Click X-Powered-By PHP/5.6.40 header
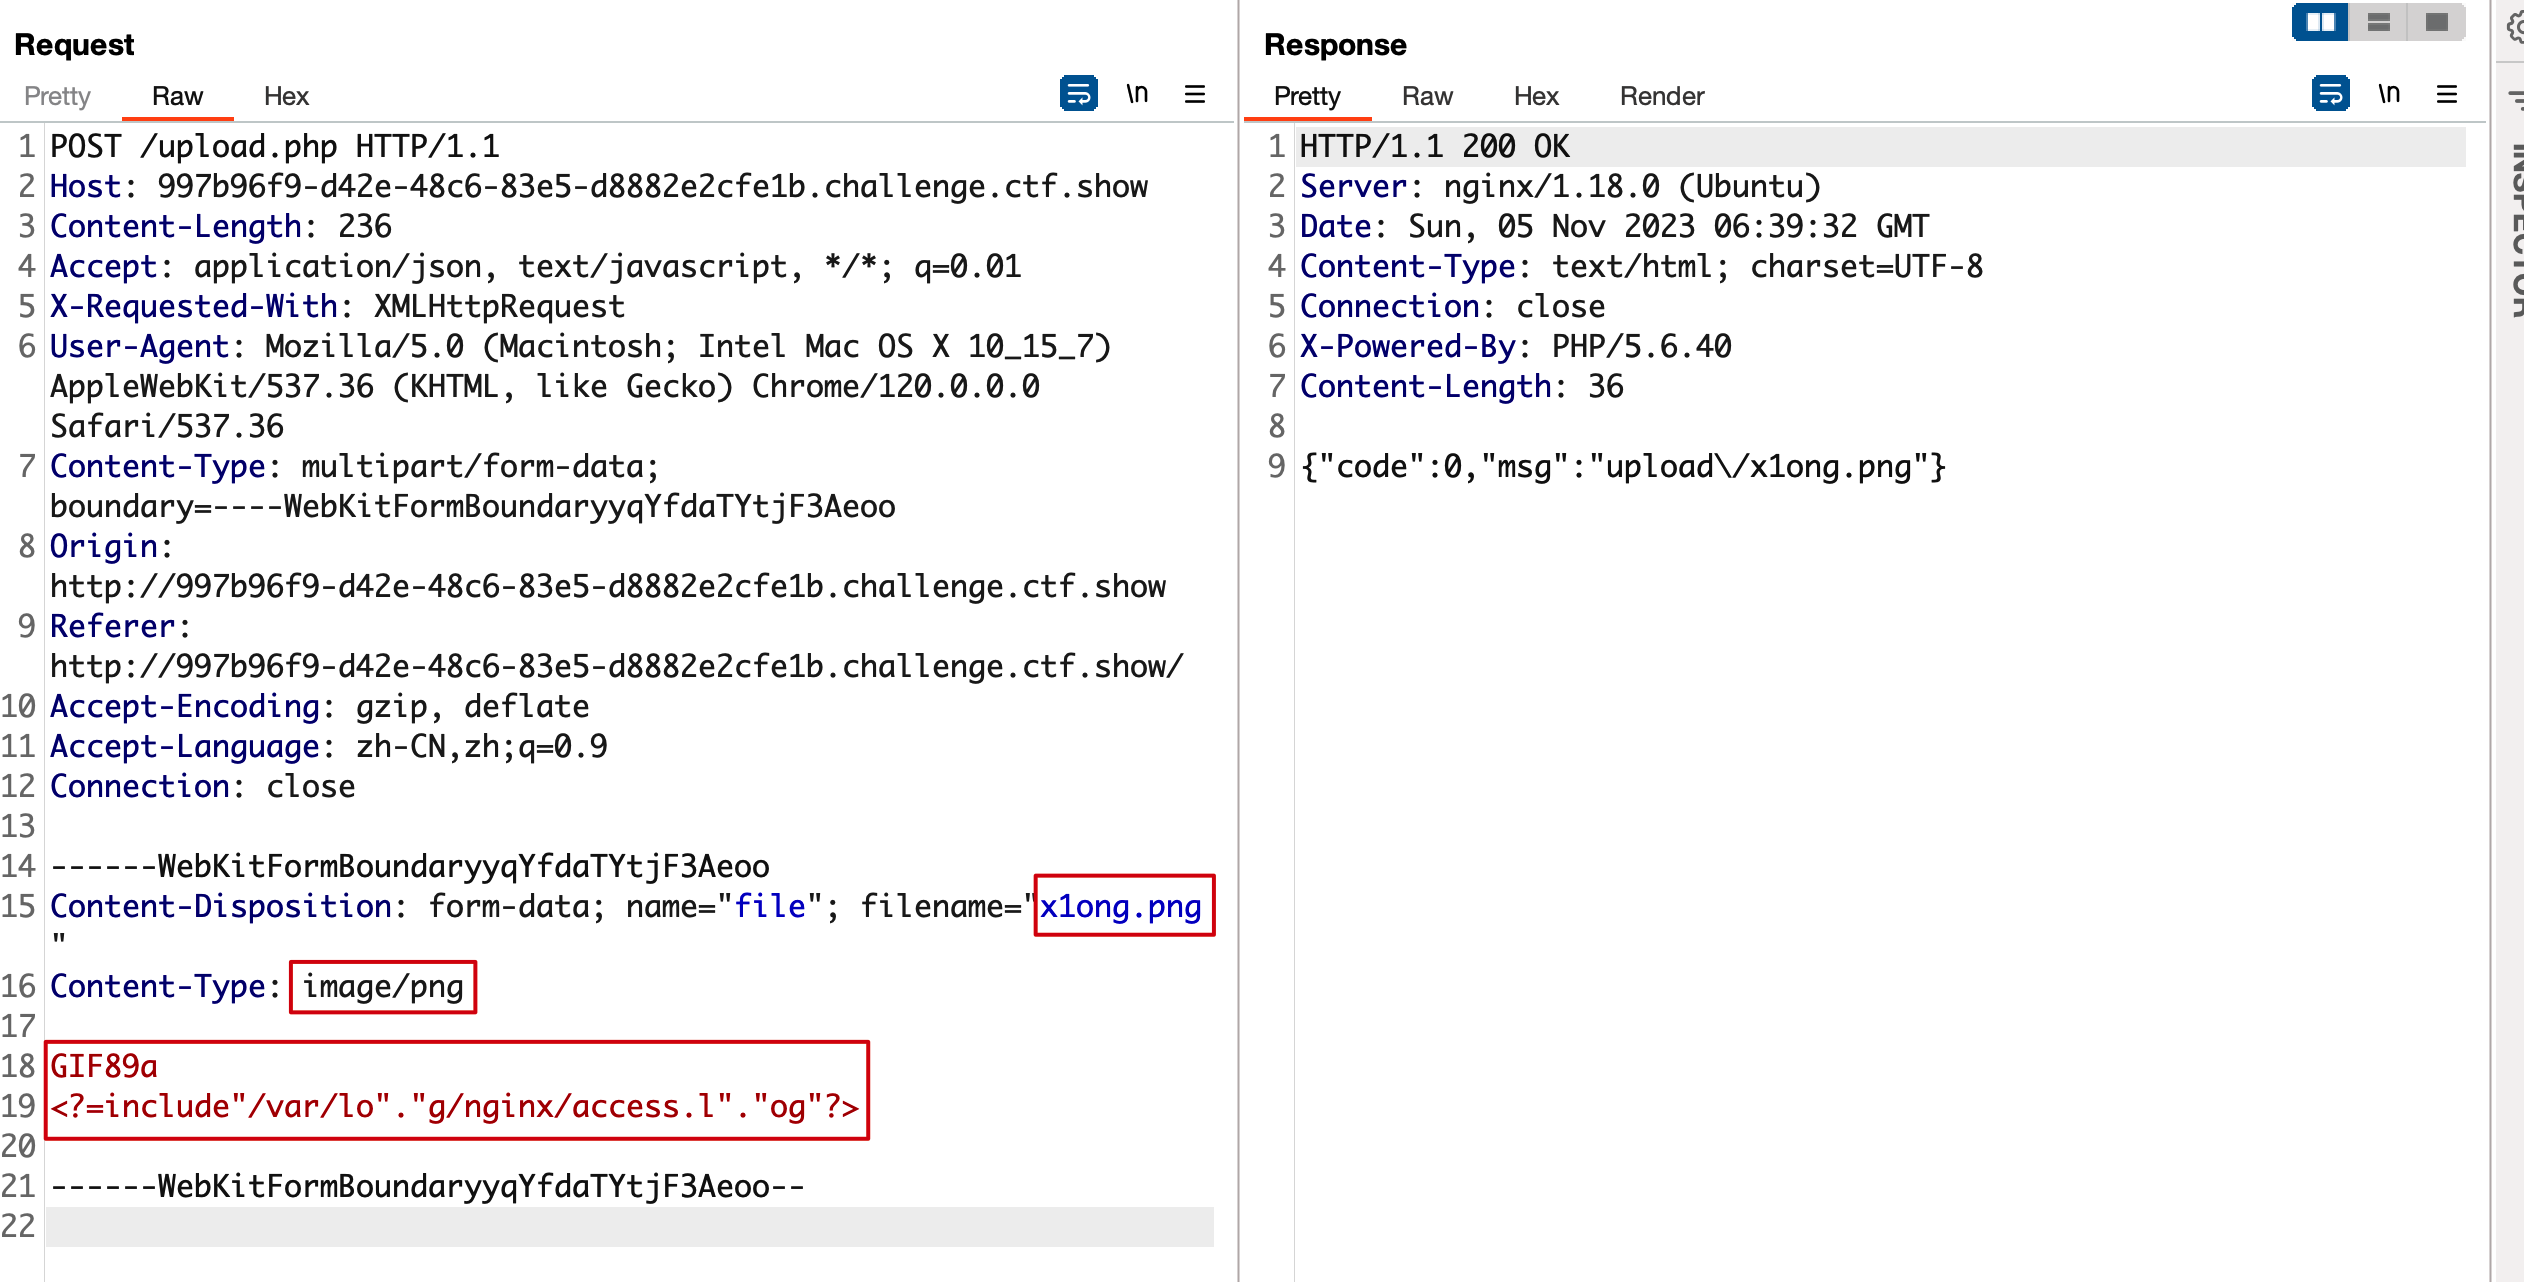Viewport: 2524px width, 1282px height. (1515, 347)
